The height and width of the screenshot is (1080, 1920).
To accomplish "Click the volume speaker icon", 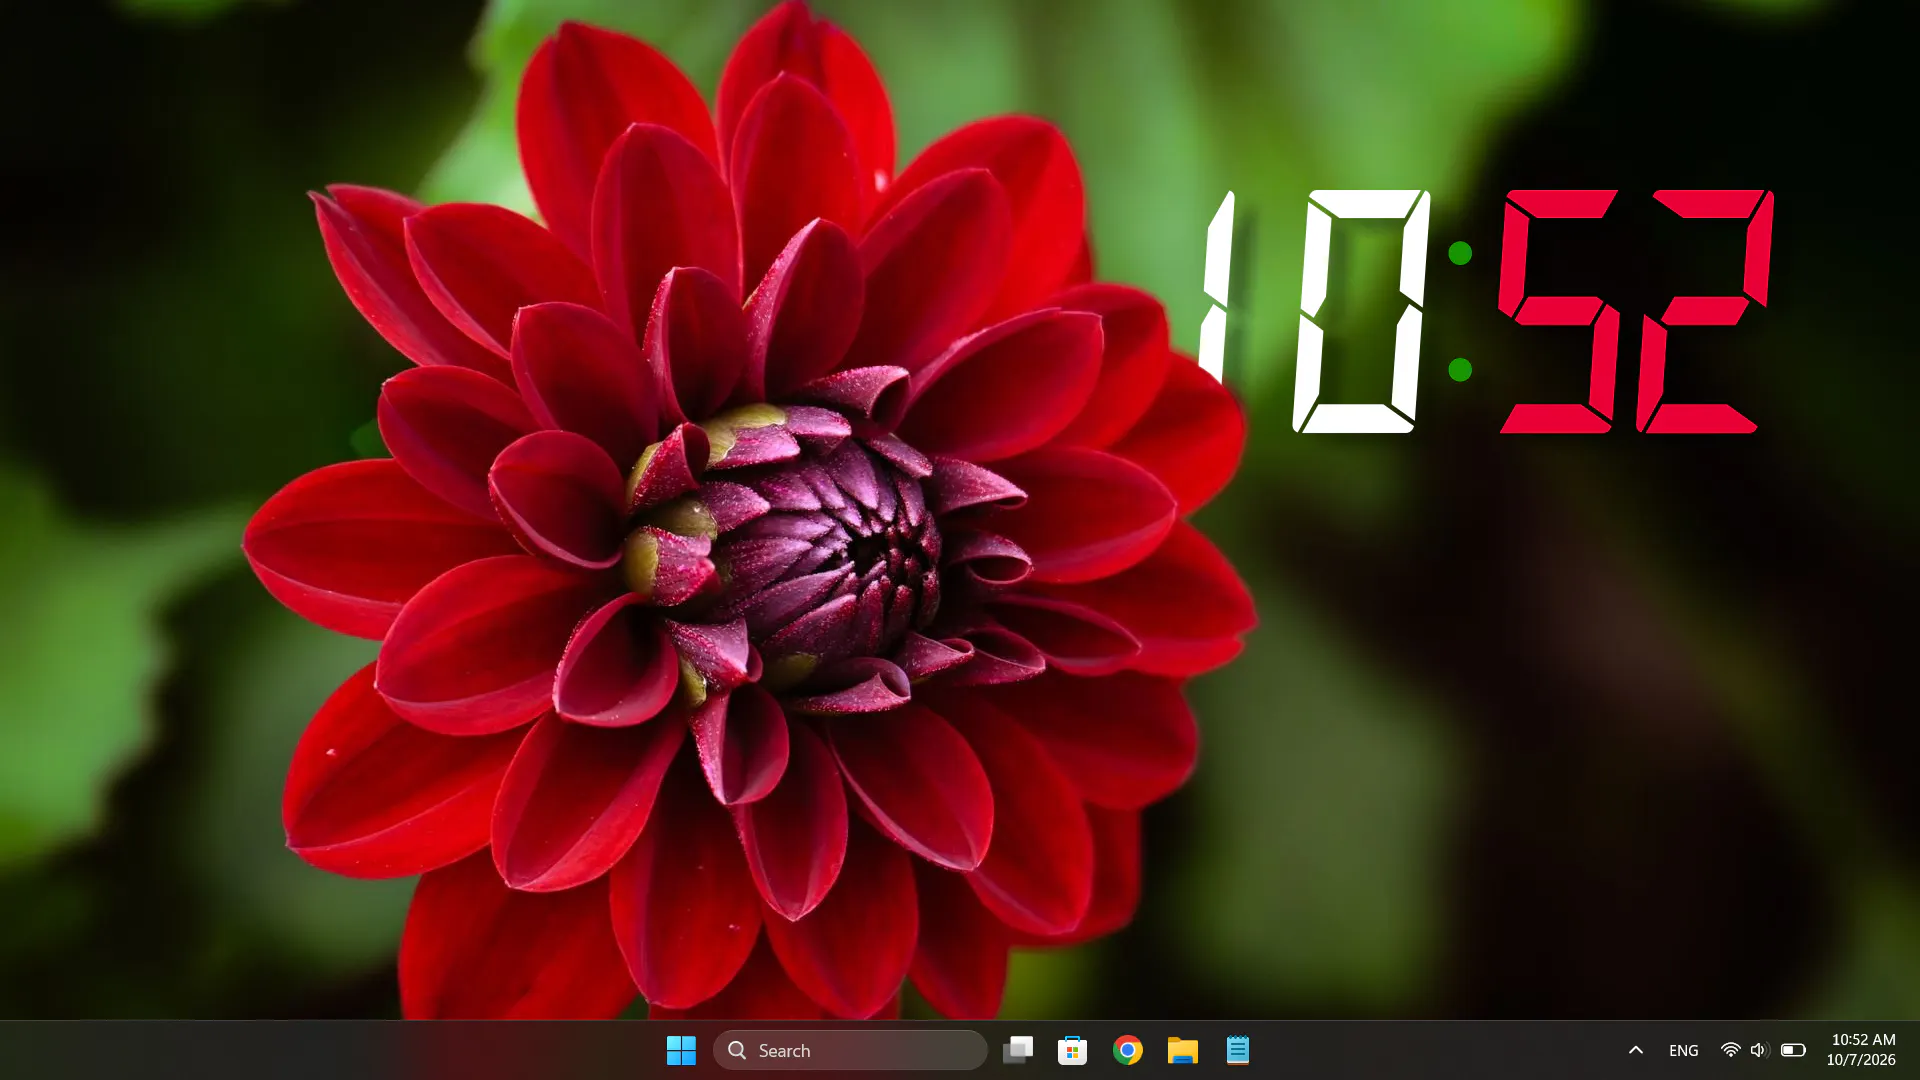I will (1760, 1050).
